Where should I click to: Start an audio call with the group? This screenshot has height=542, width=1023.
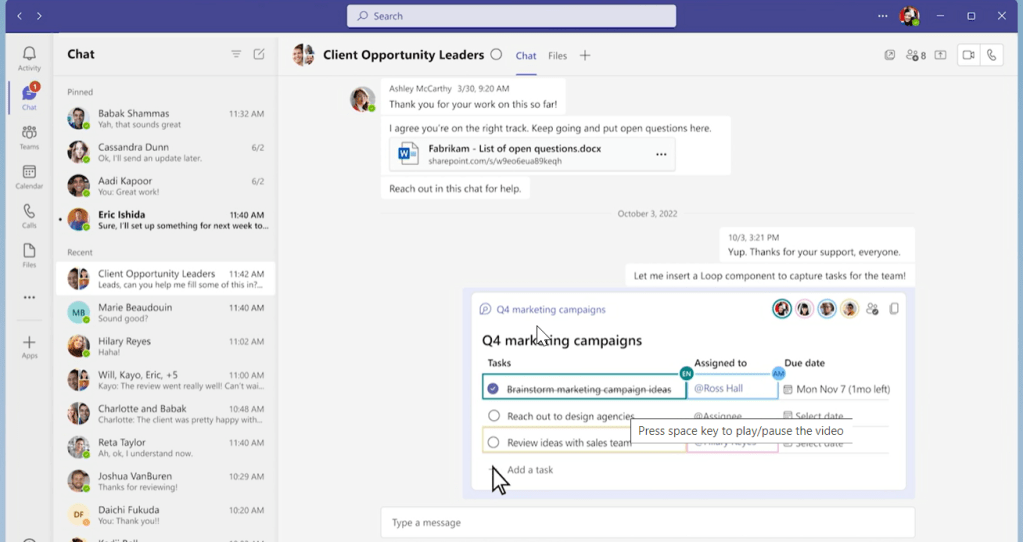pos(991,56)
